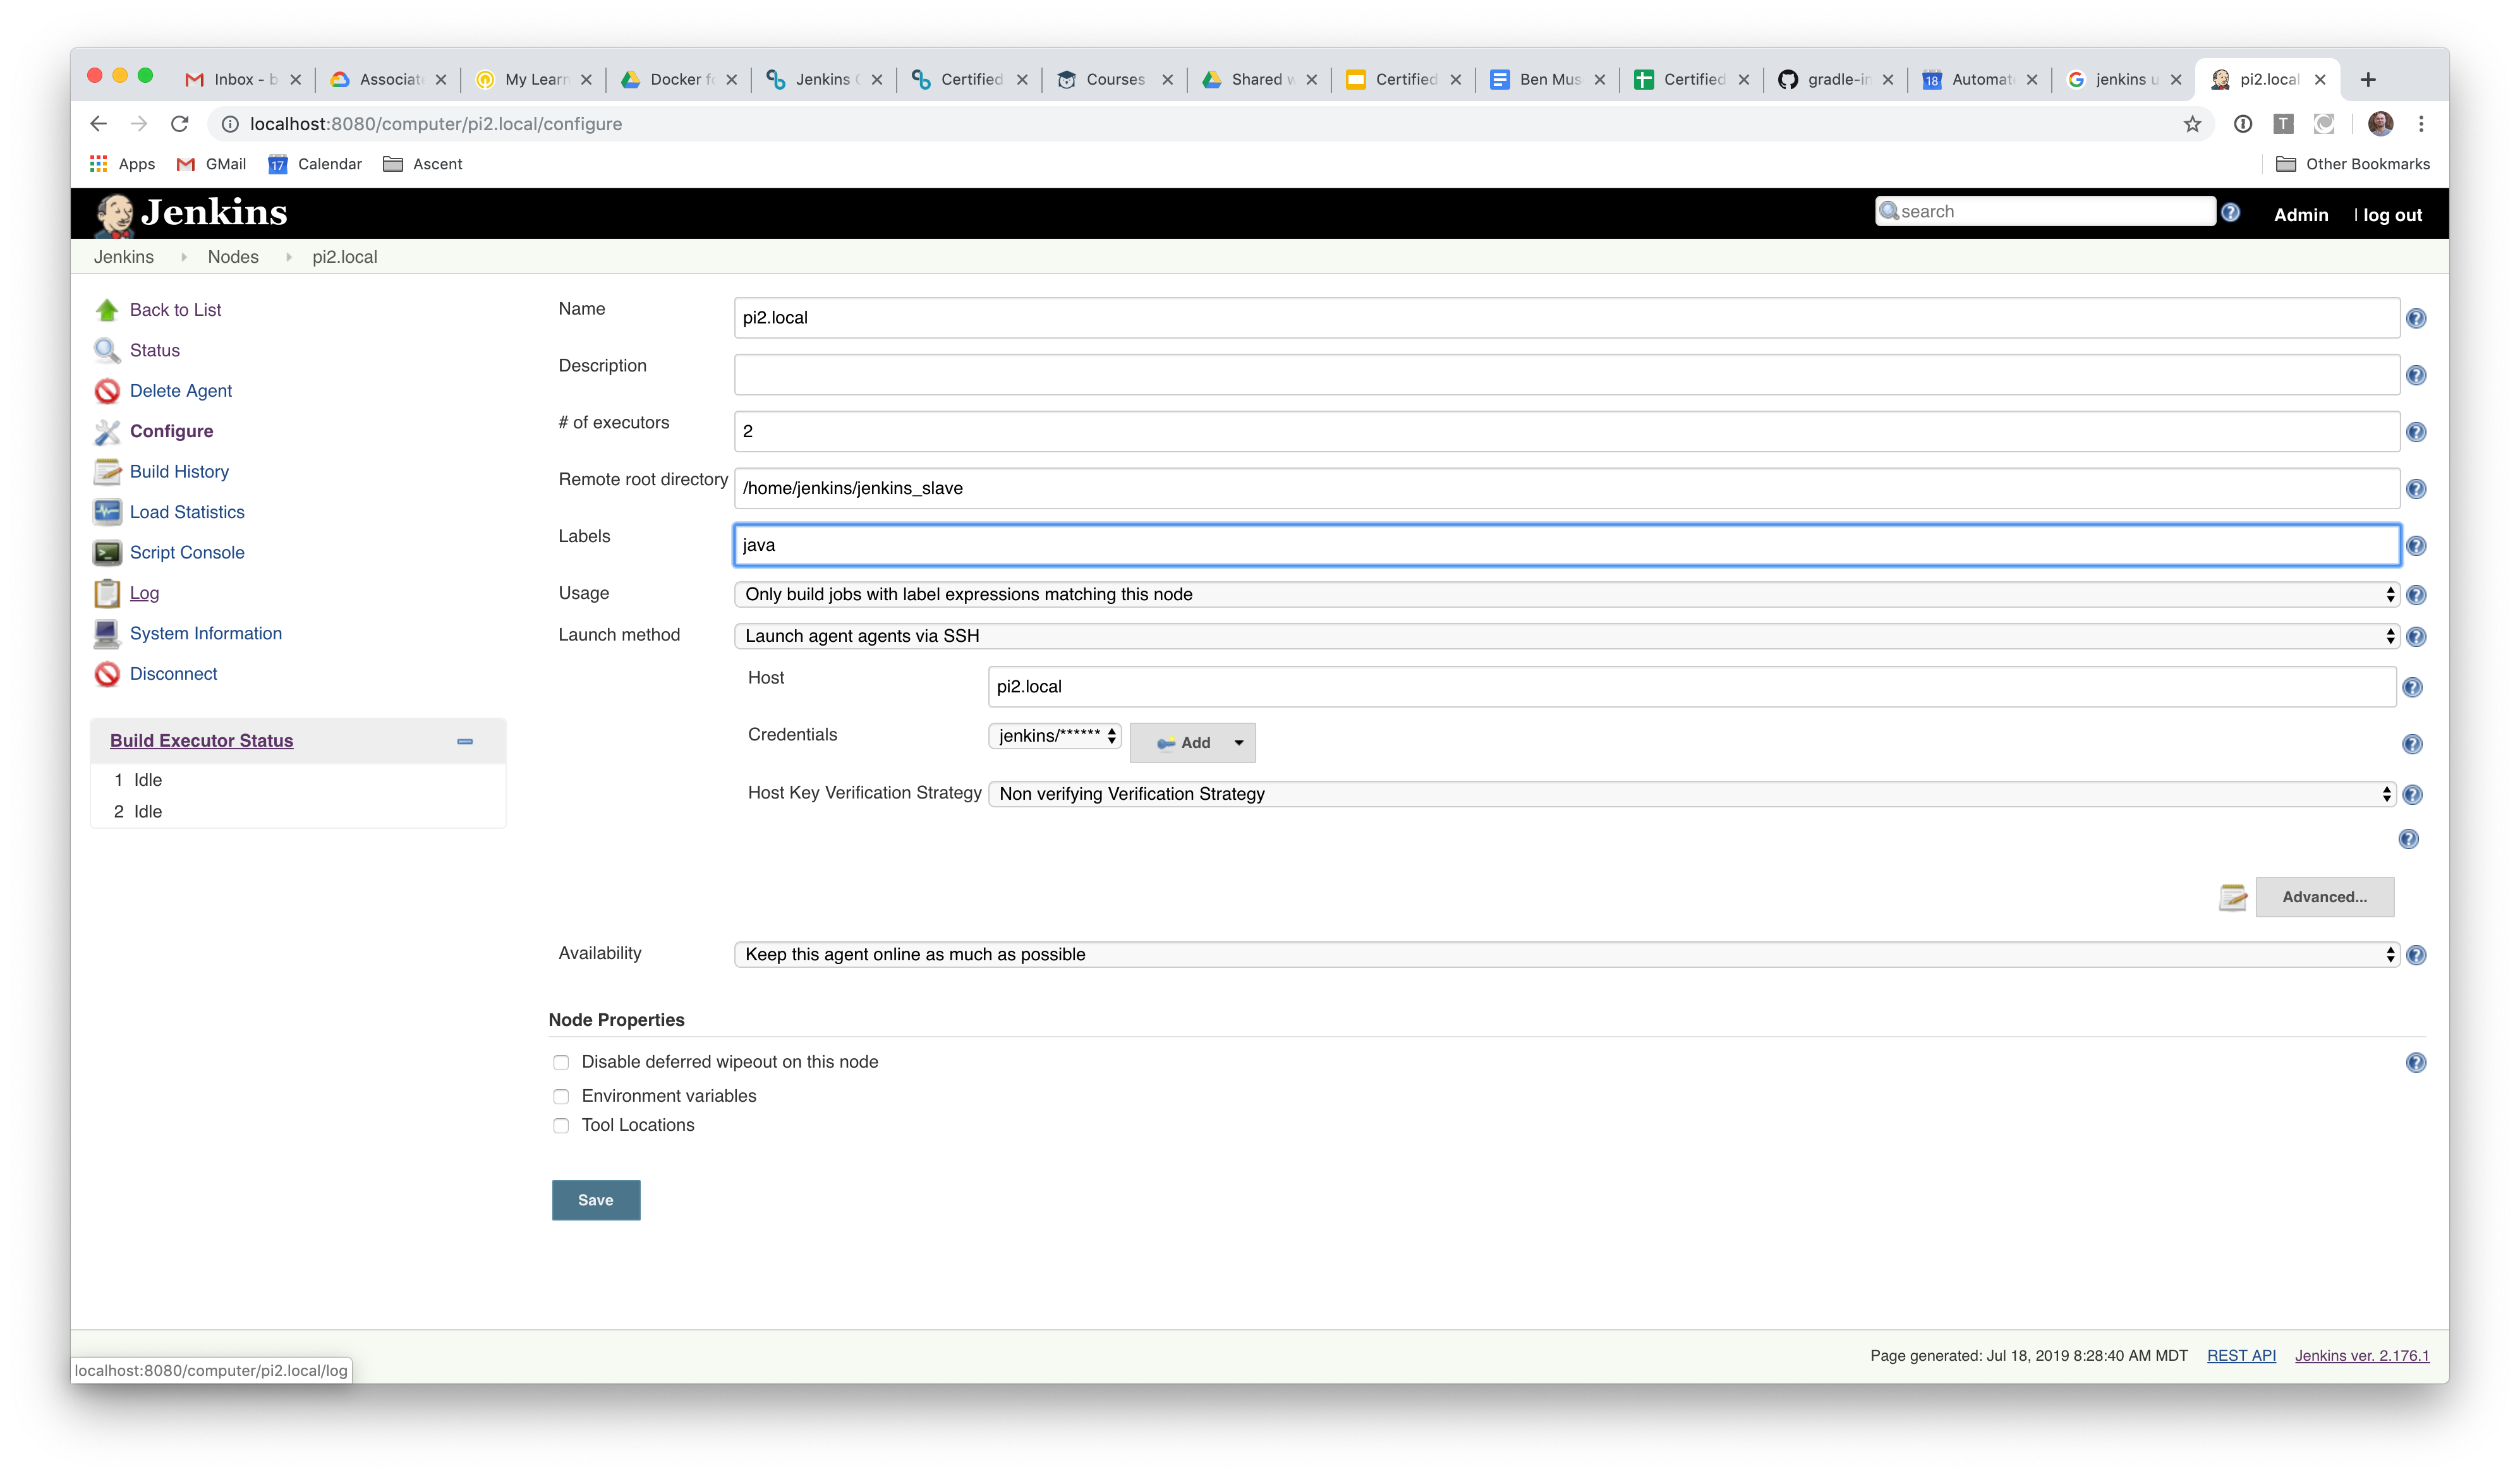Open Load Statistics via its chart icon
The height and width of the screenshot is (1477, 2520).
(108, 511)
